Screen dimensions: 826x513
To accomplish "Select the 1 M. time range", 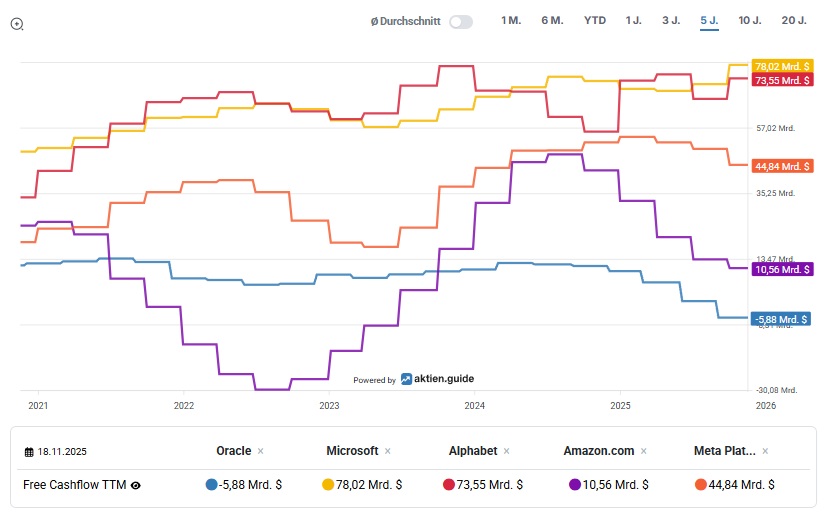I will [511, 21].
